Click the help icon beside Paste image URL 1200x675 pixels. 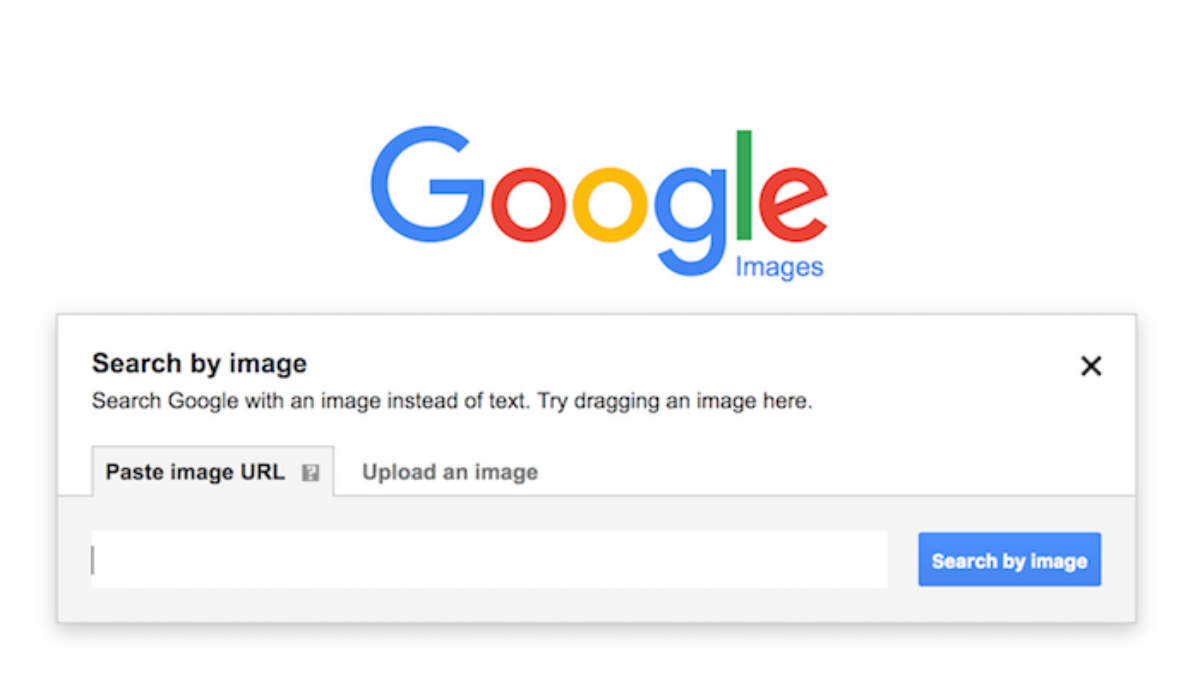(x=311, y=473)
